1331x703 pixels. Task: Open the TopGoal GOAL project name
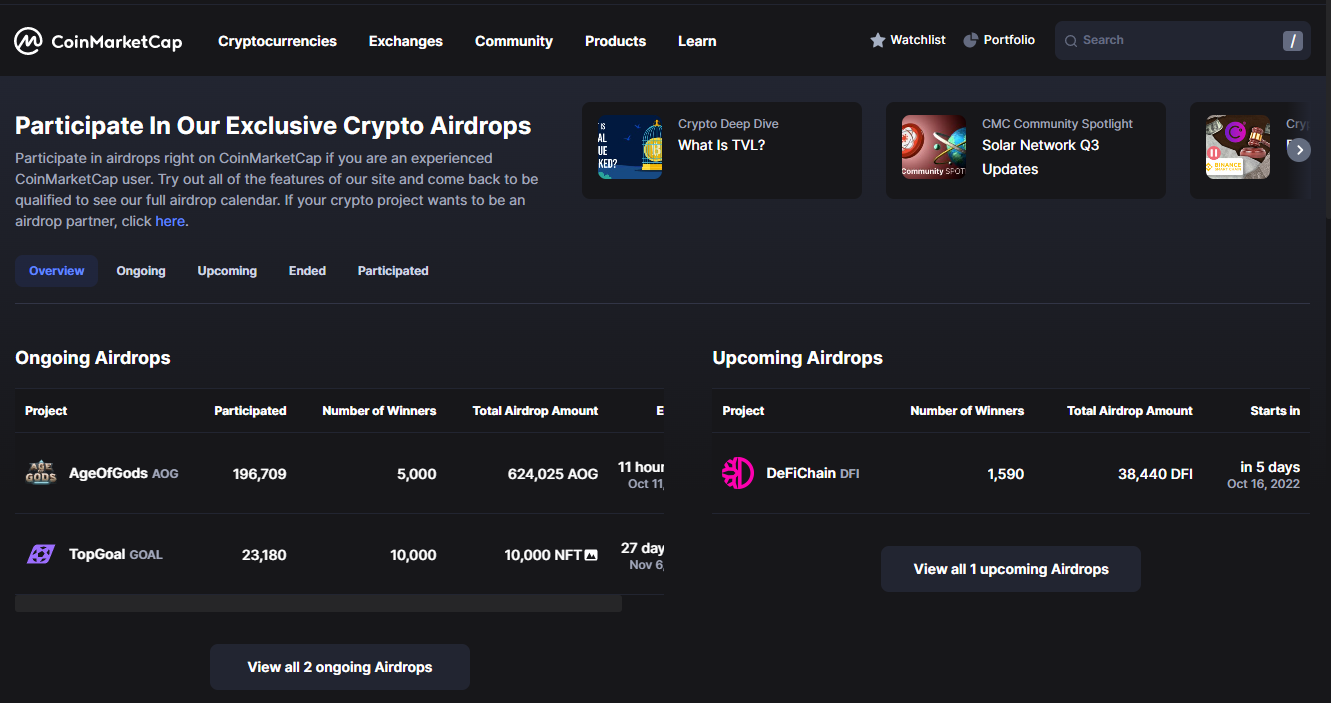pos(115,554)
